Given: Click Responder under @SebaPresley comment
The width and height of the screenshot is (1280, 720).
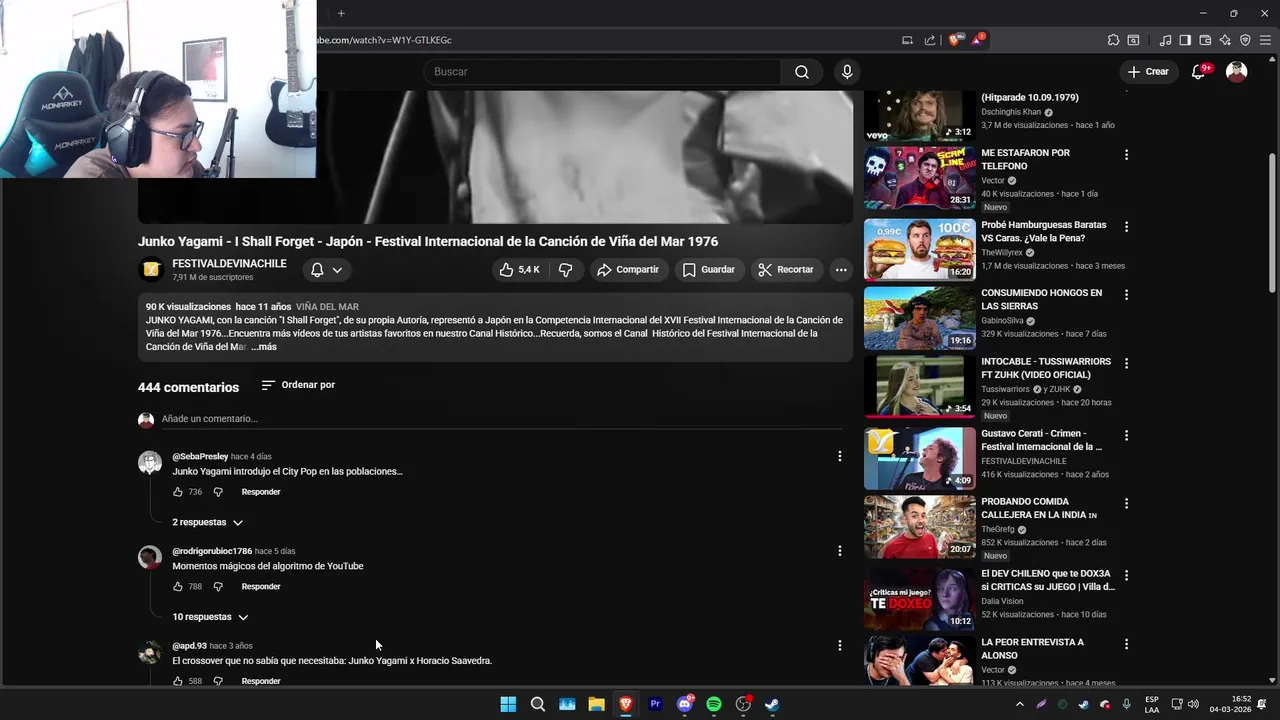Looking at the screenshot, I should tap(261, 492).
